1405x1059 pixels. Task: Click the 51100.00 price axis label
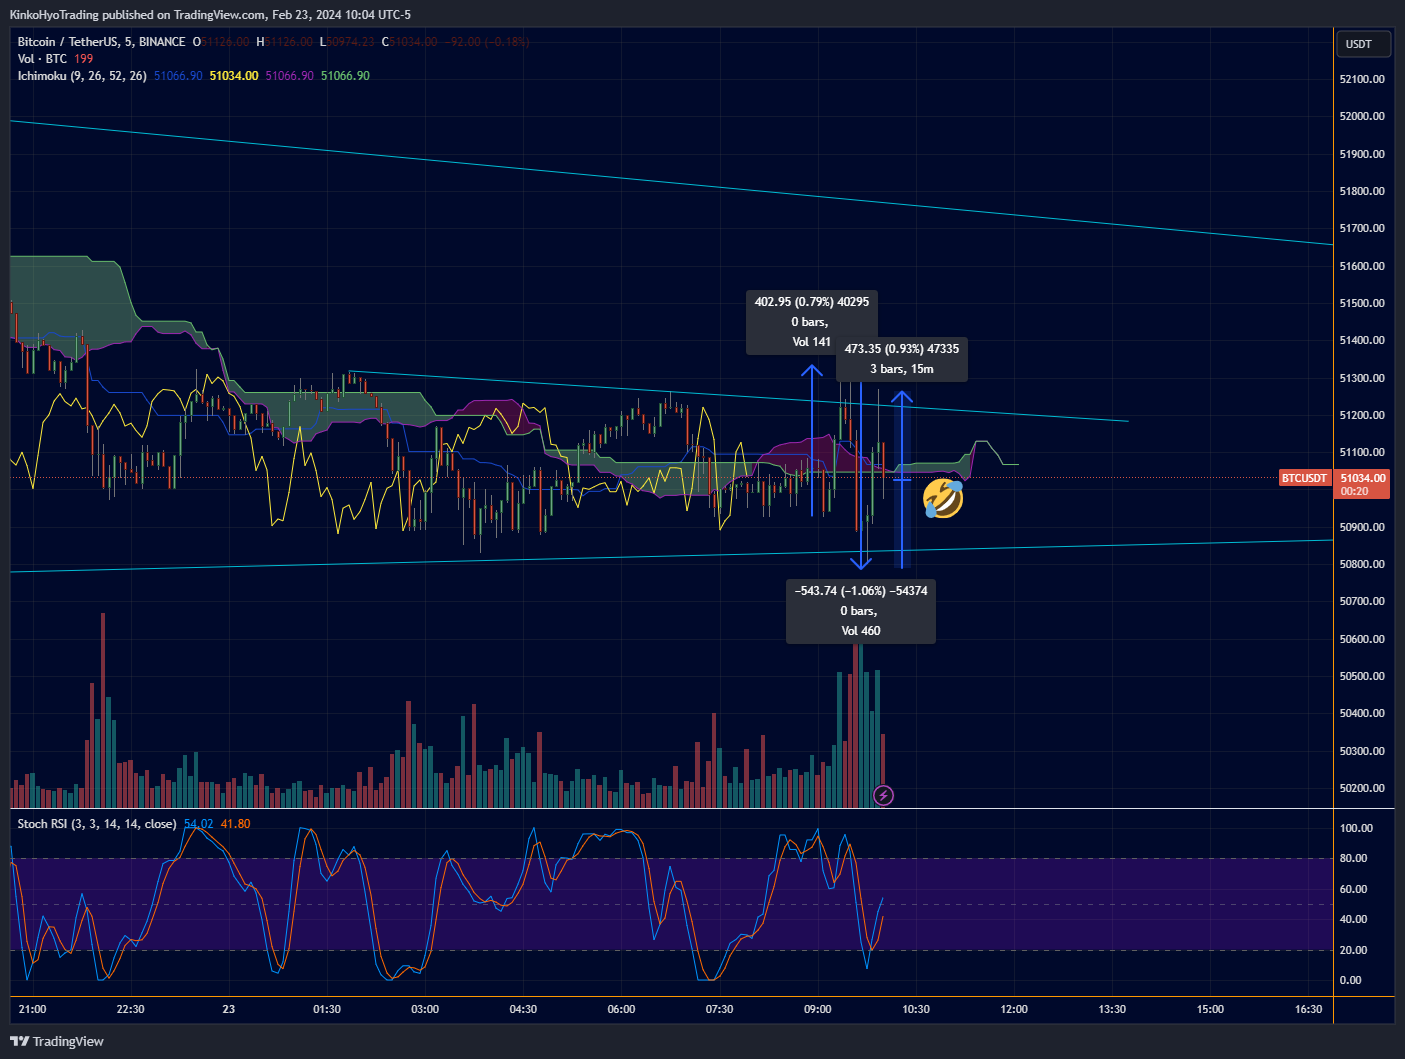click(x=1362, y=452)
